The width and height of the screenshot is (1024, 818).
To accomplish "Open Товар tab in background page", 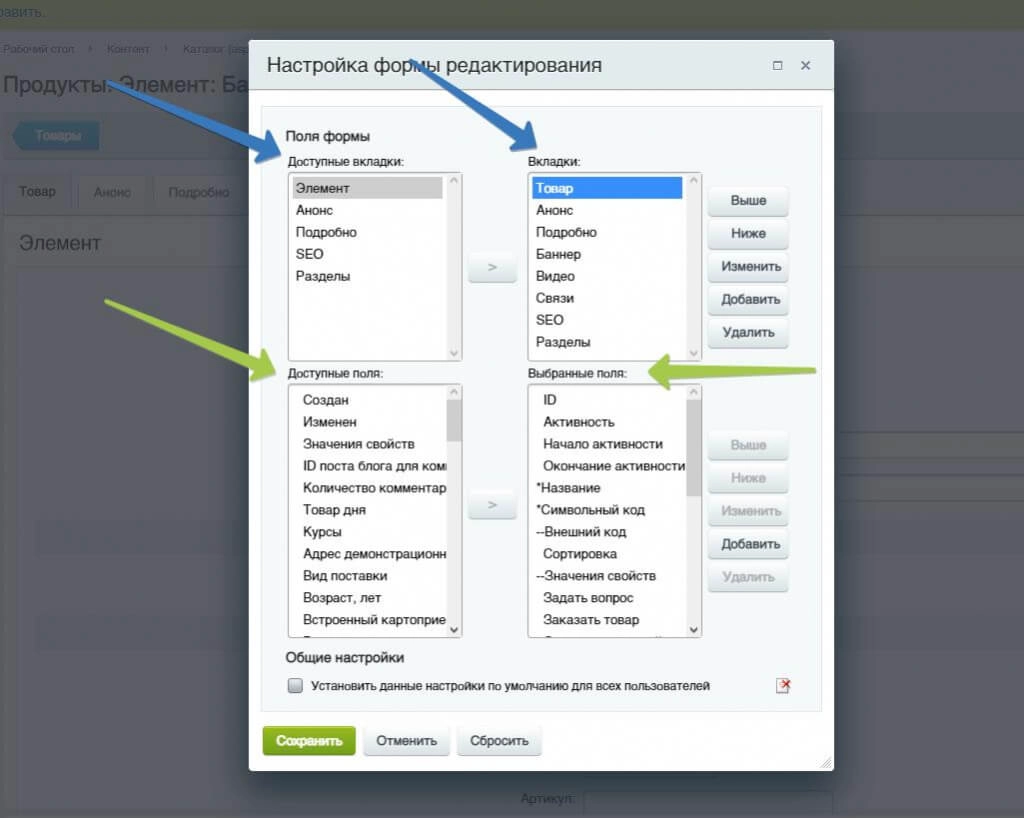I will (37, 192).
